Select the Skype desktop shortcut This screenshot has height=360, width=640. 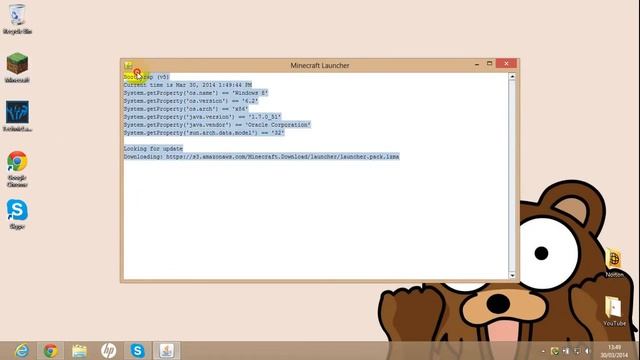point(17,214)
